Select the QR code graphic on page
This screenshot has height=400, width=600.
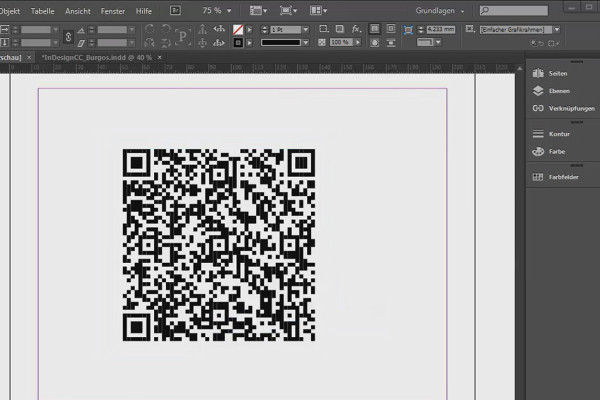pos(219,245)
